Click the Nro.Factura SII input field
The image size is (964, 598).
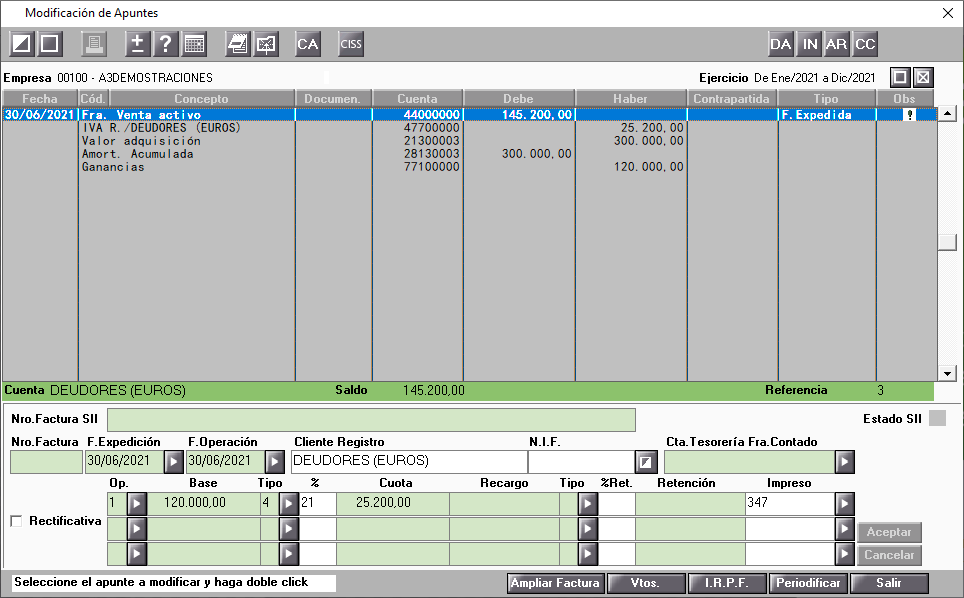click(x=371, y=420)
